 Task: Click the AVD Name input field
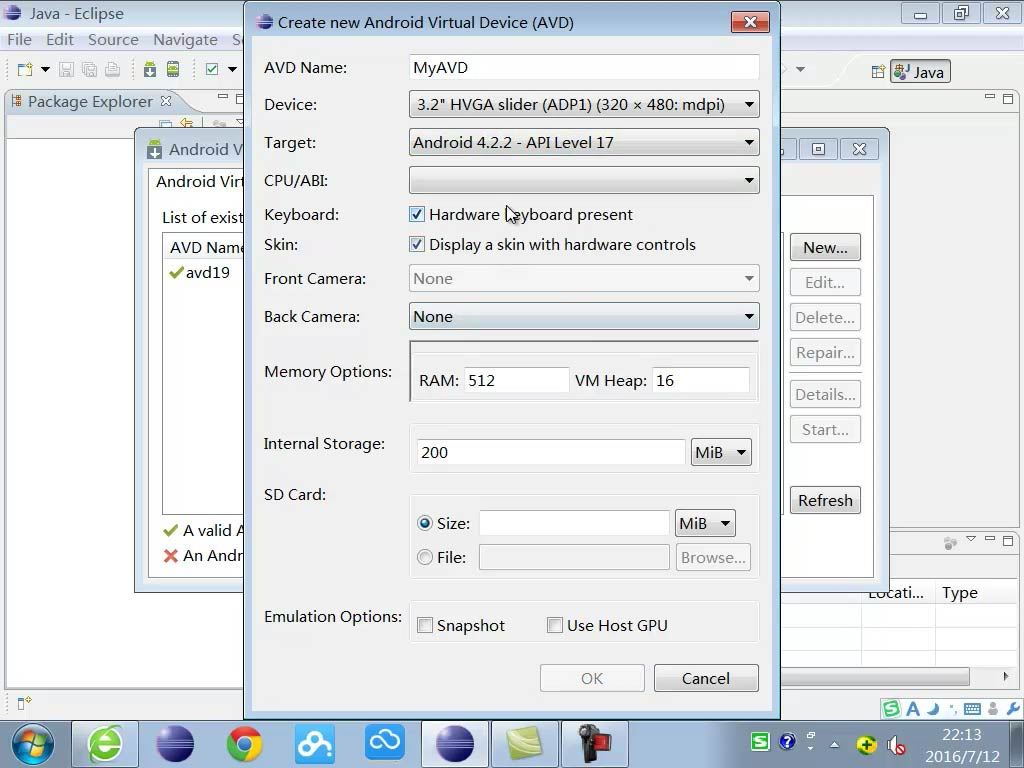tap(584, 67)
